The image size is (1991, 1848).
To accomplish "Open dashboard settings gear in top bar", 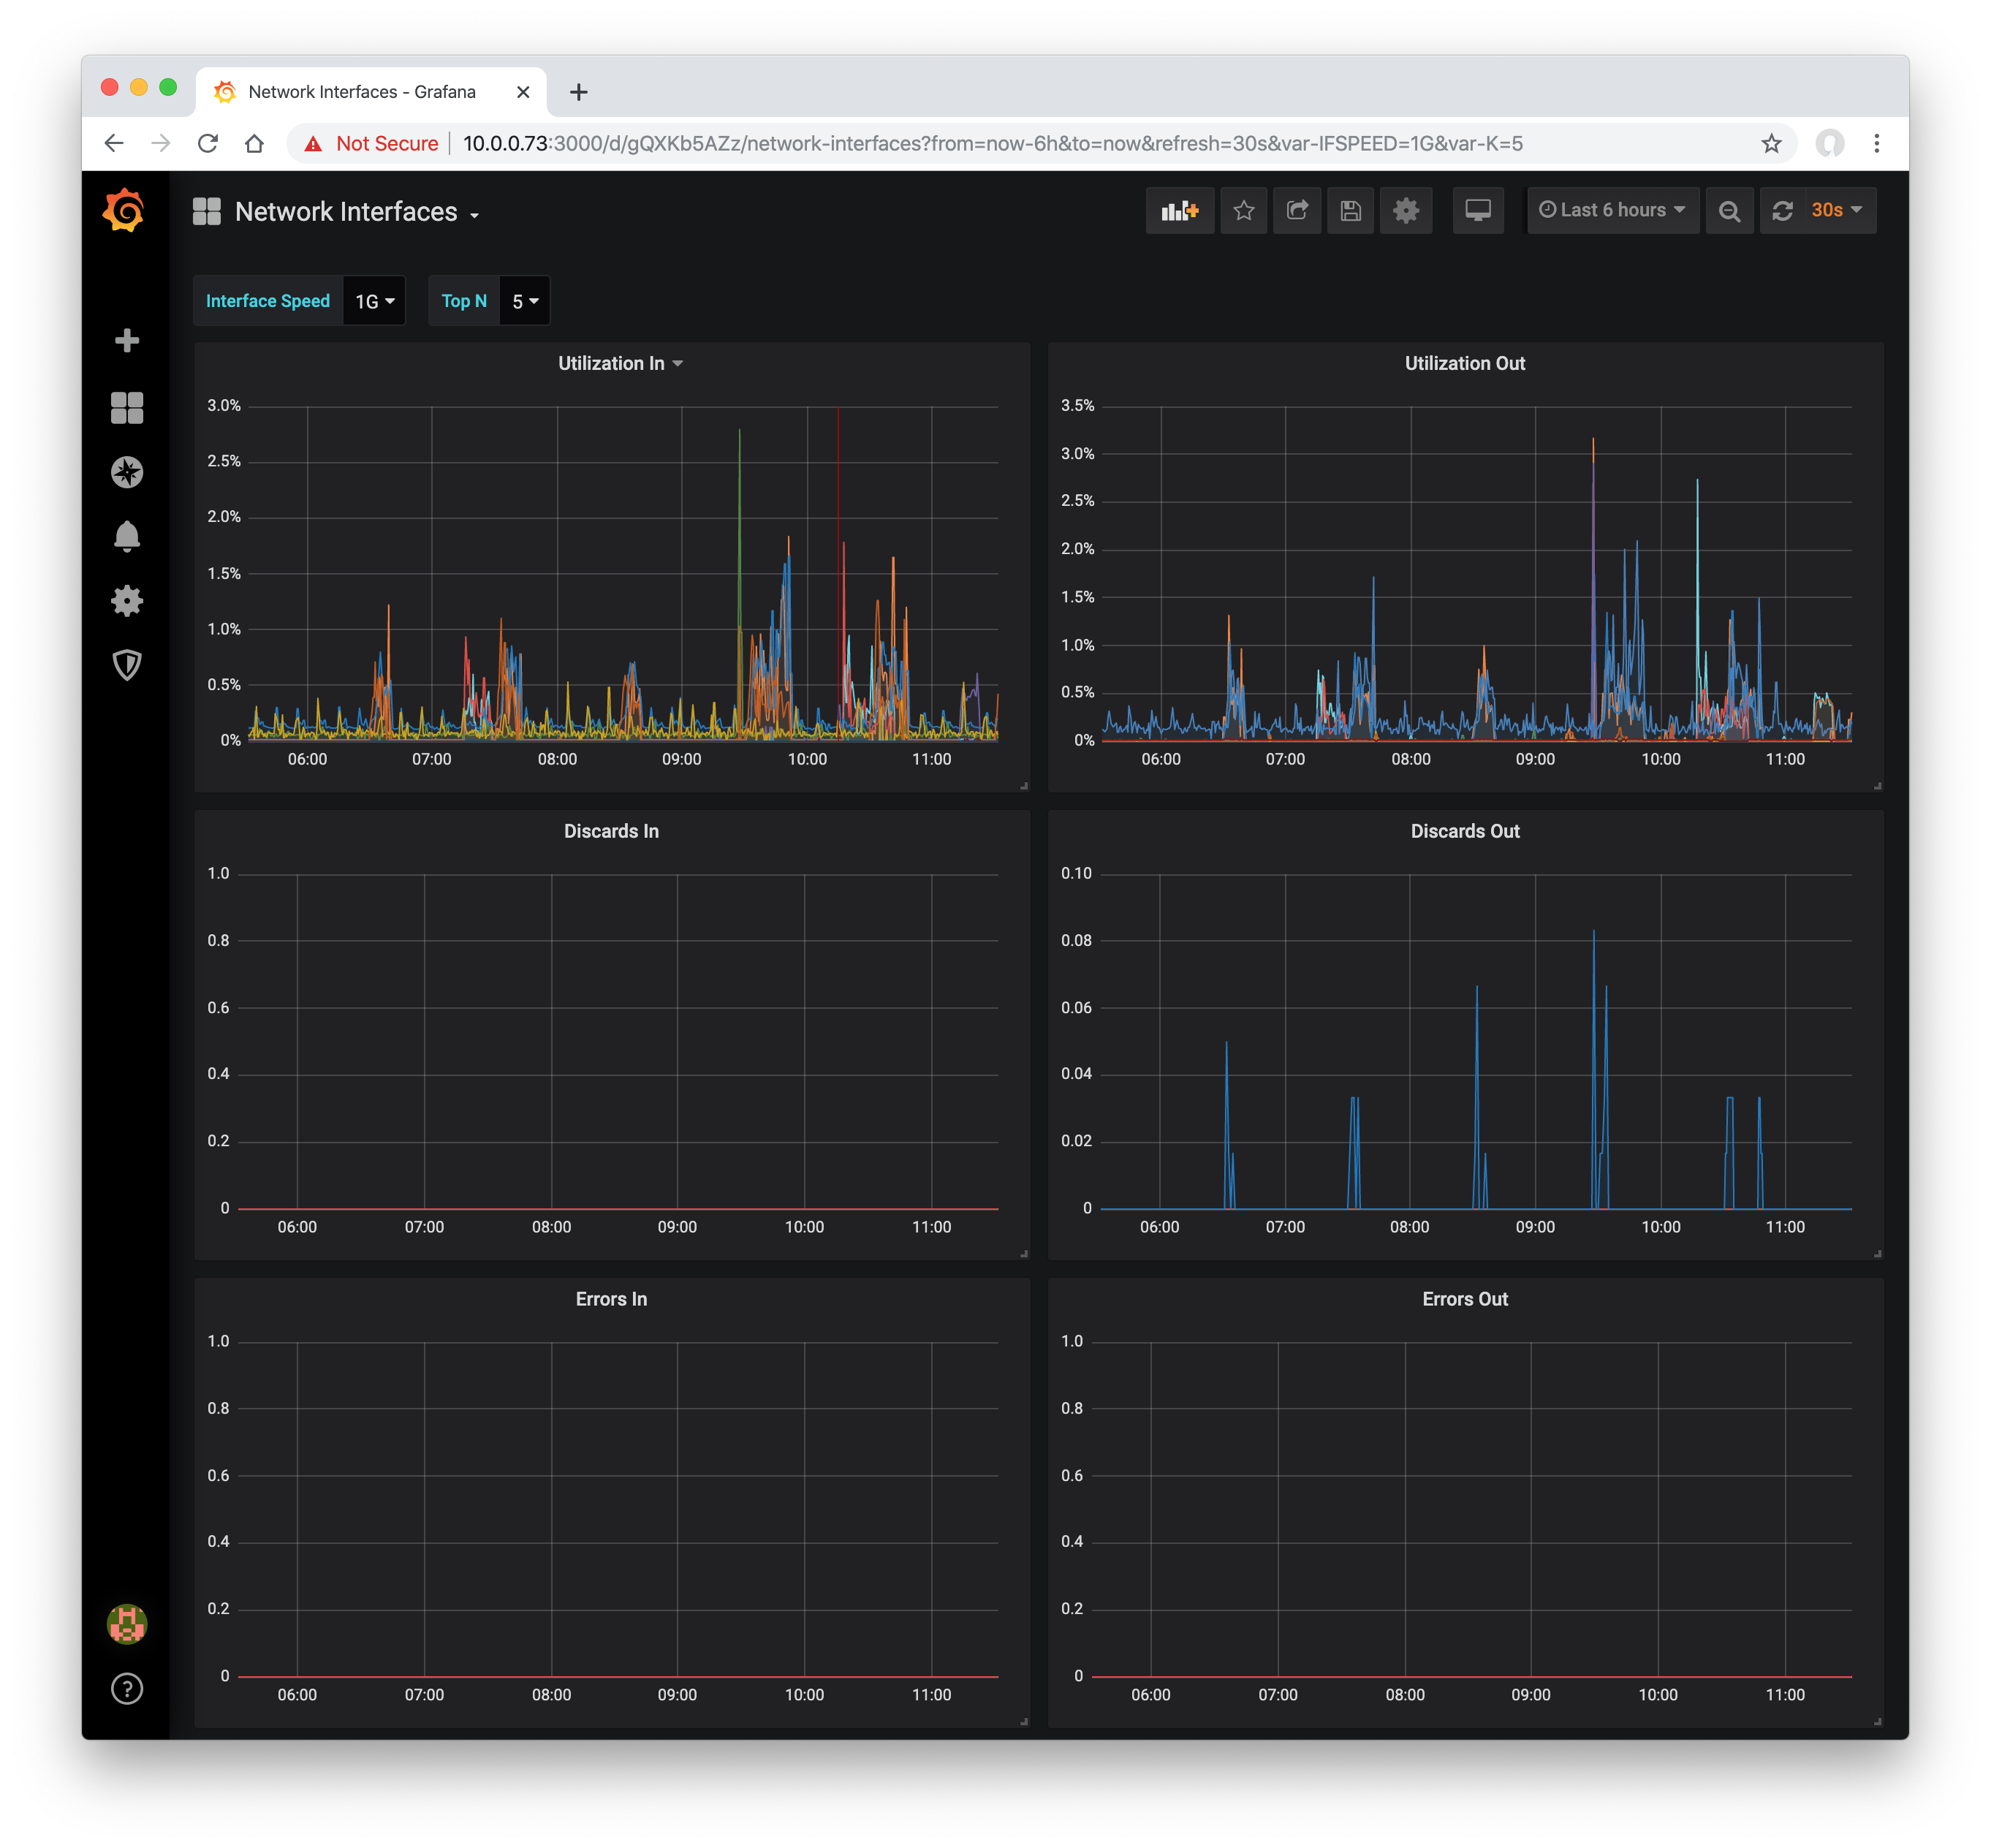I will click(1405, 210).
